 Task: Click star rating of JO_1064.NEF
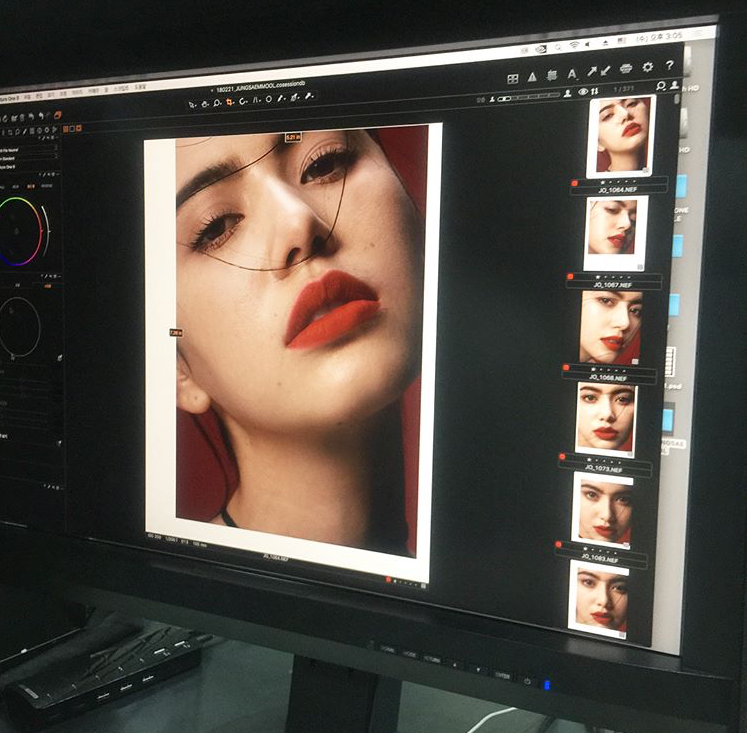pos(618,182)
